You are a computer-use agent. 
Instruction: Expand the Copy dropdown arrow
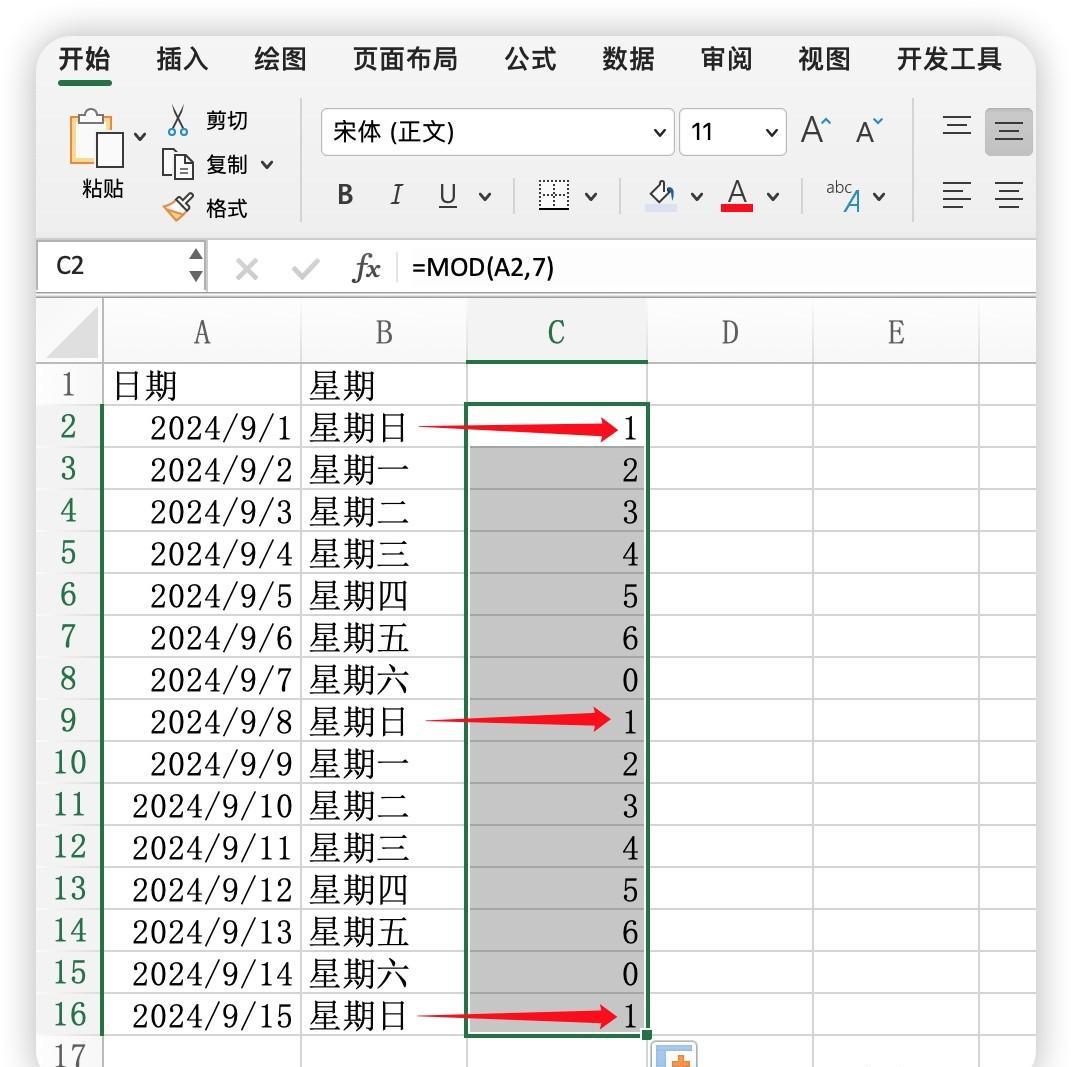pos(267,165)
